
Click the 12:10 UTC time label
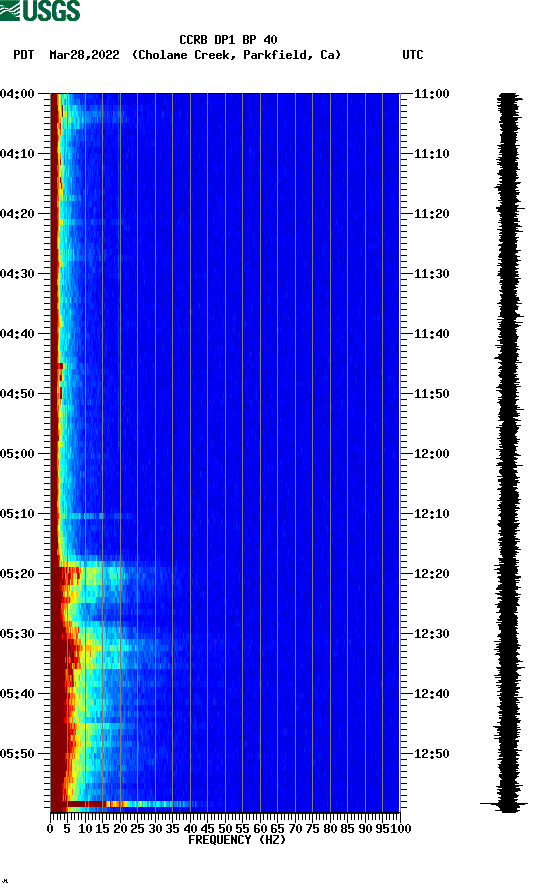(x=431, y=514)
